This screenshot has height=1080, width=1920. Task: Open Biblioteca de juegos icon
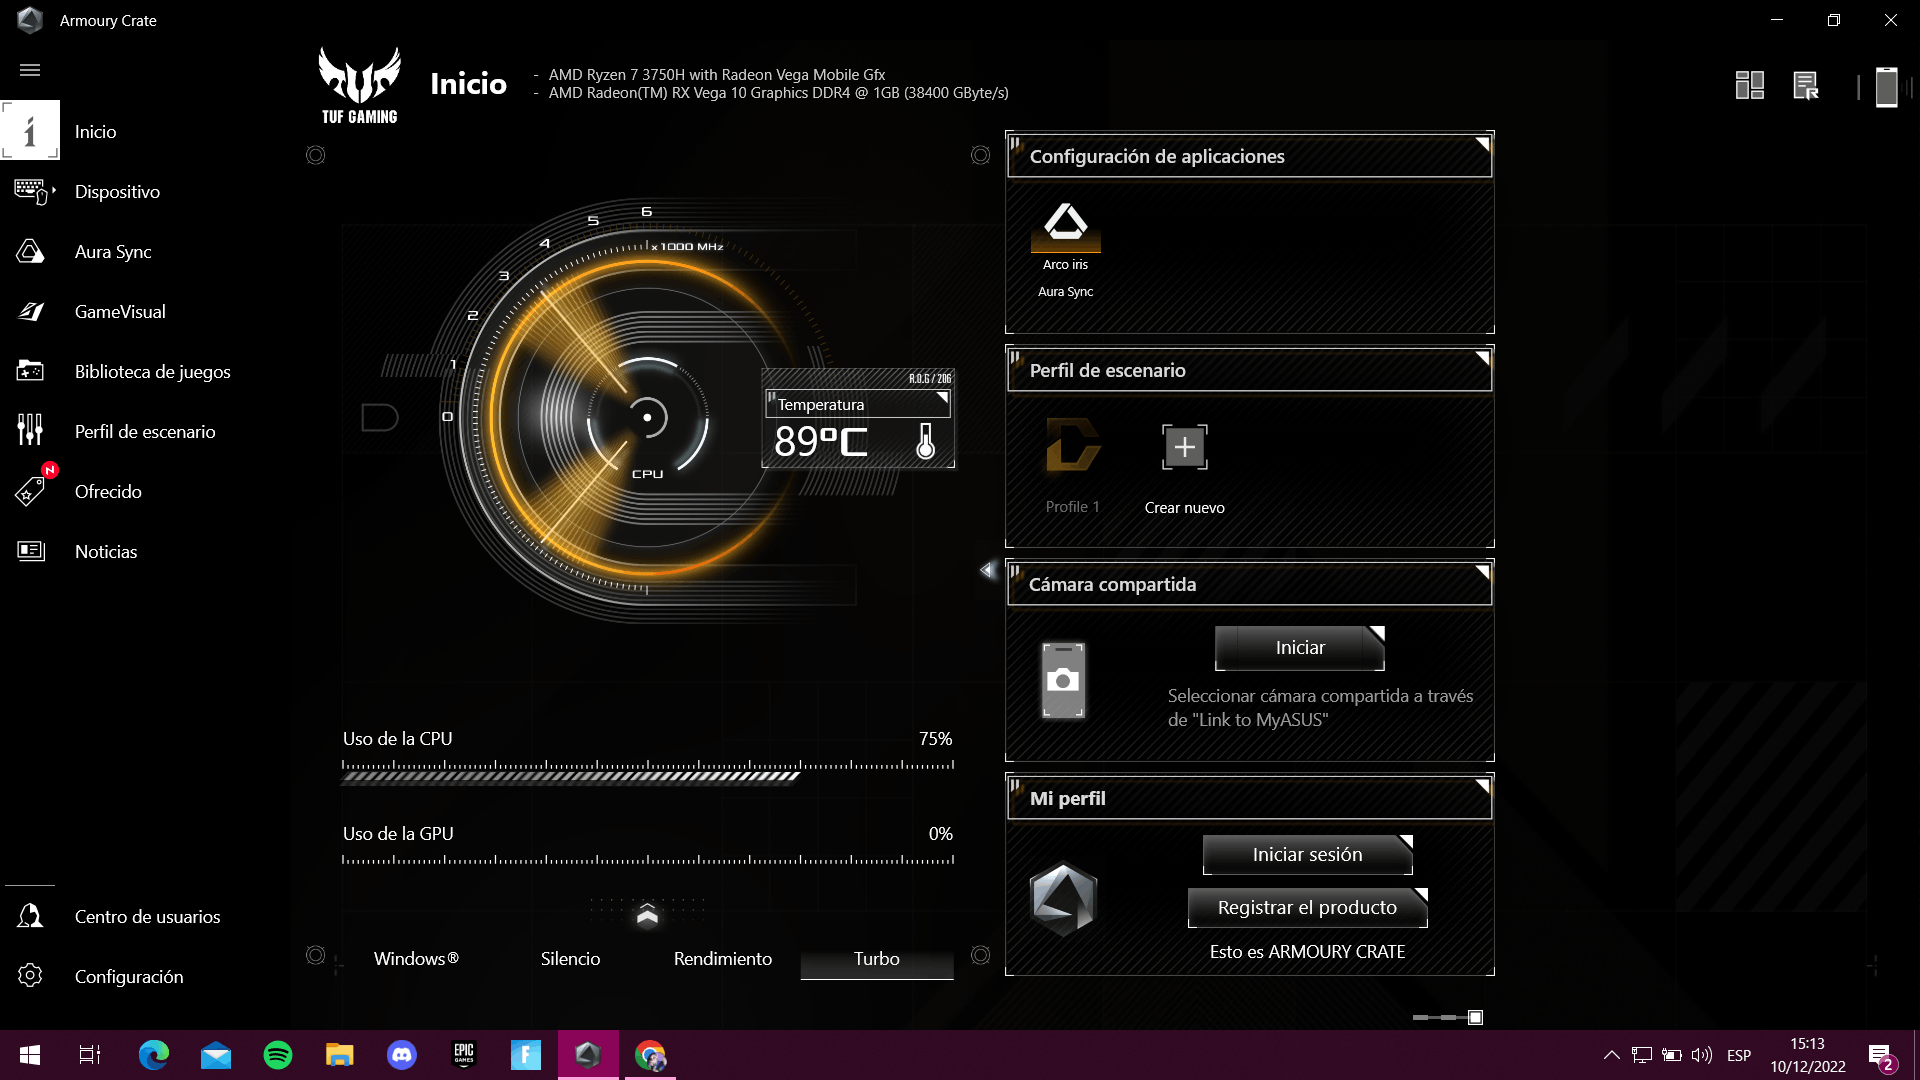[x=30, y=371]
